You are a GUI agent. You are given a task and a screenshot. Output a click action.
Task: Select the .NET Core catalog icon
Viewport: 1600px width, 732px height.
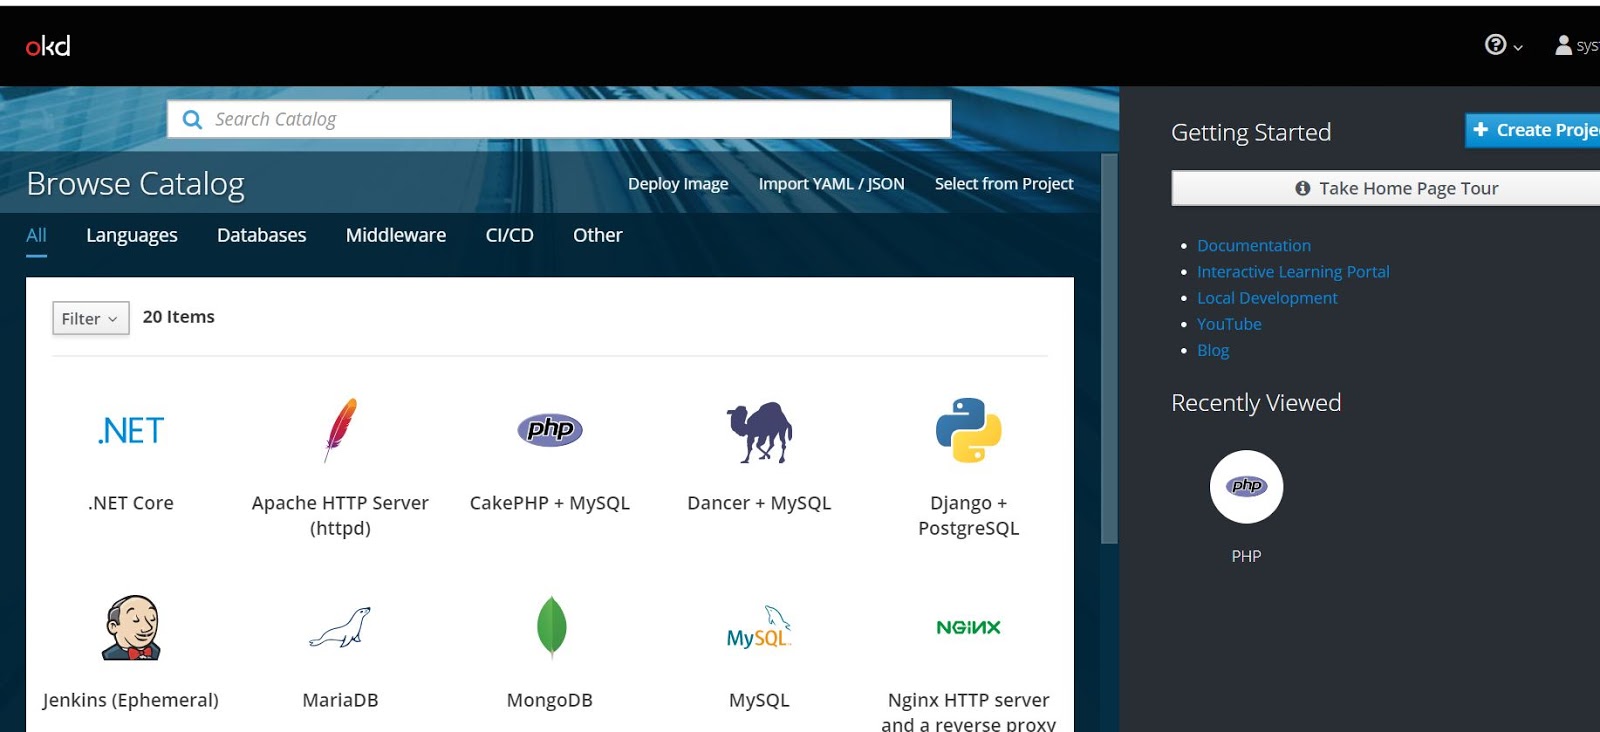coord(131,431)
